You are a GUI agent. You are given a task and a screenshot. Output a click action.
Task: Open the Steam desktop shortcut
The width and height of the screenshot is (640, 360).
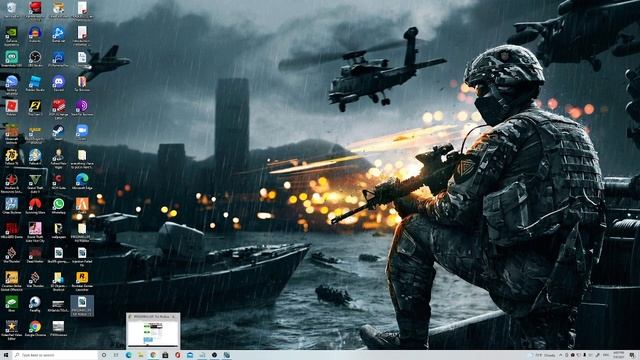click(x=58, y=132)
